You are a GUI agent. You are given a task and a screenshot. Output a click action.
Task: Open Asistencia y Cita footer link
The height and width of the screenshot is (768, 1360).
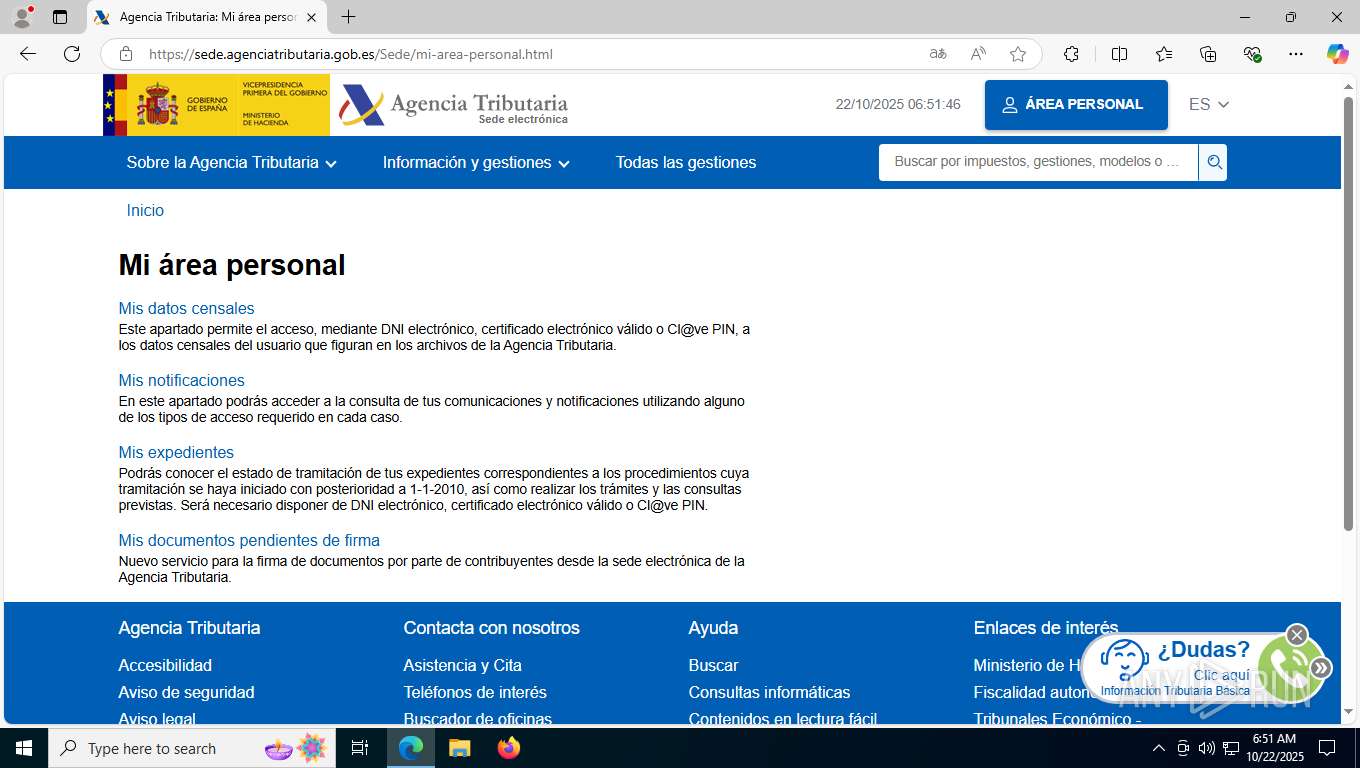(x=463, y=665)
